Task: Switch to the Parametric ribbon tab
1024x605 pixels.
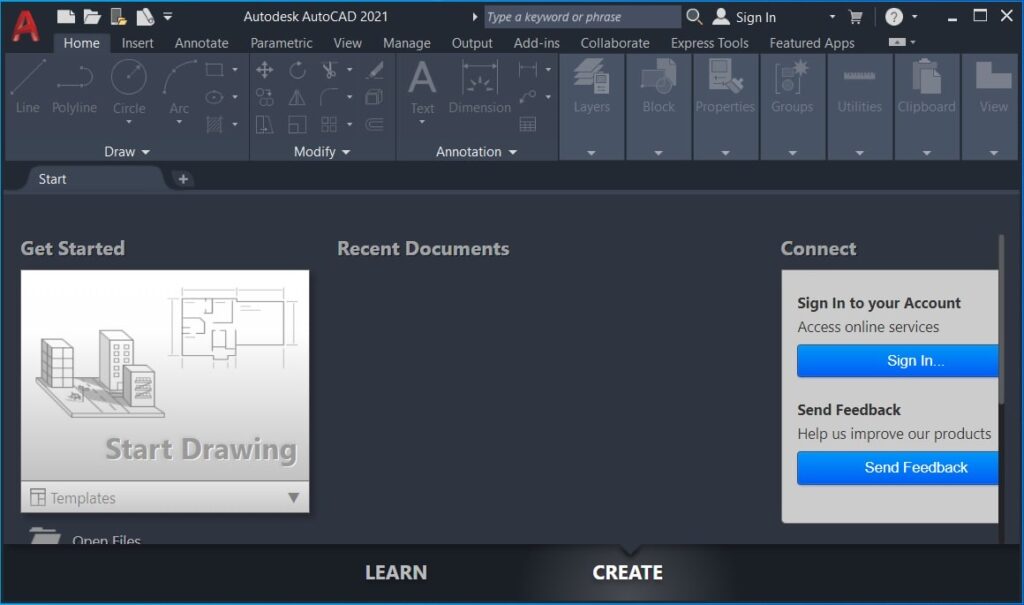Action: [x=281, y=43]
